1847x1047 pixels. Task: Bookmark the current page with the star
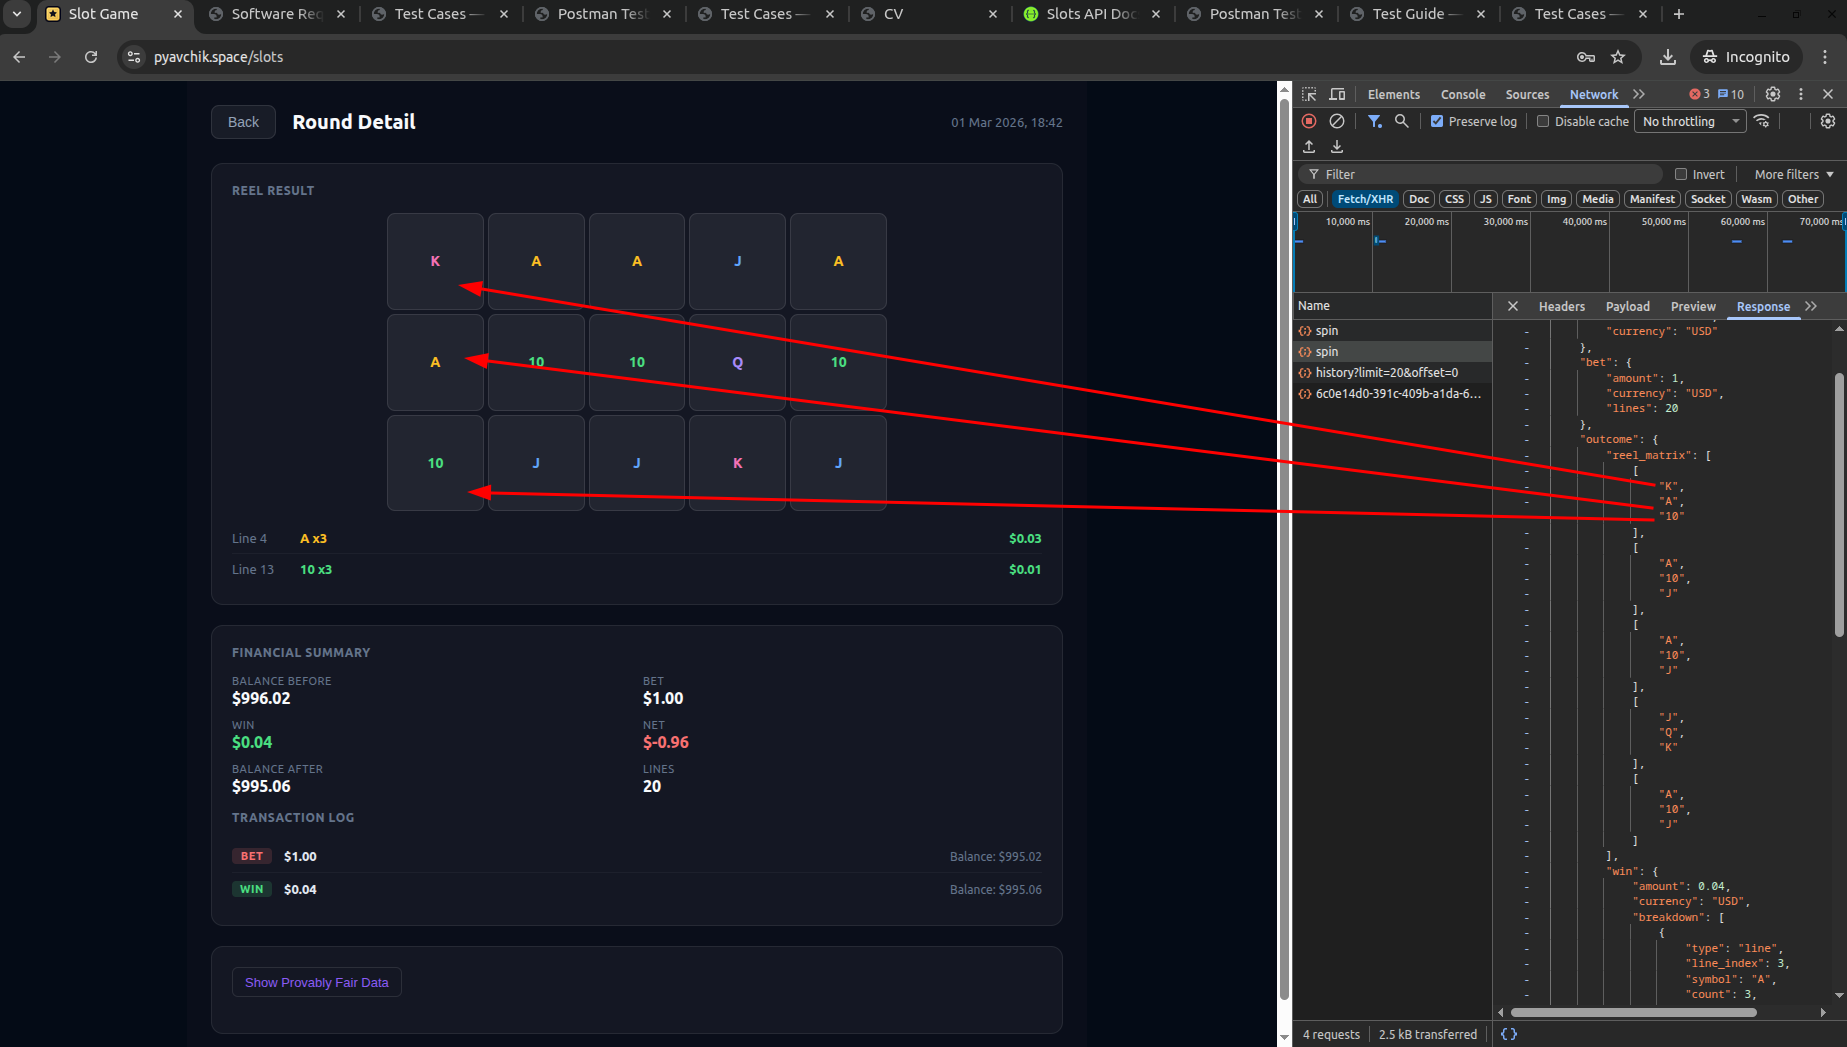(x=1618, y=57)
